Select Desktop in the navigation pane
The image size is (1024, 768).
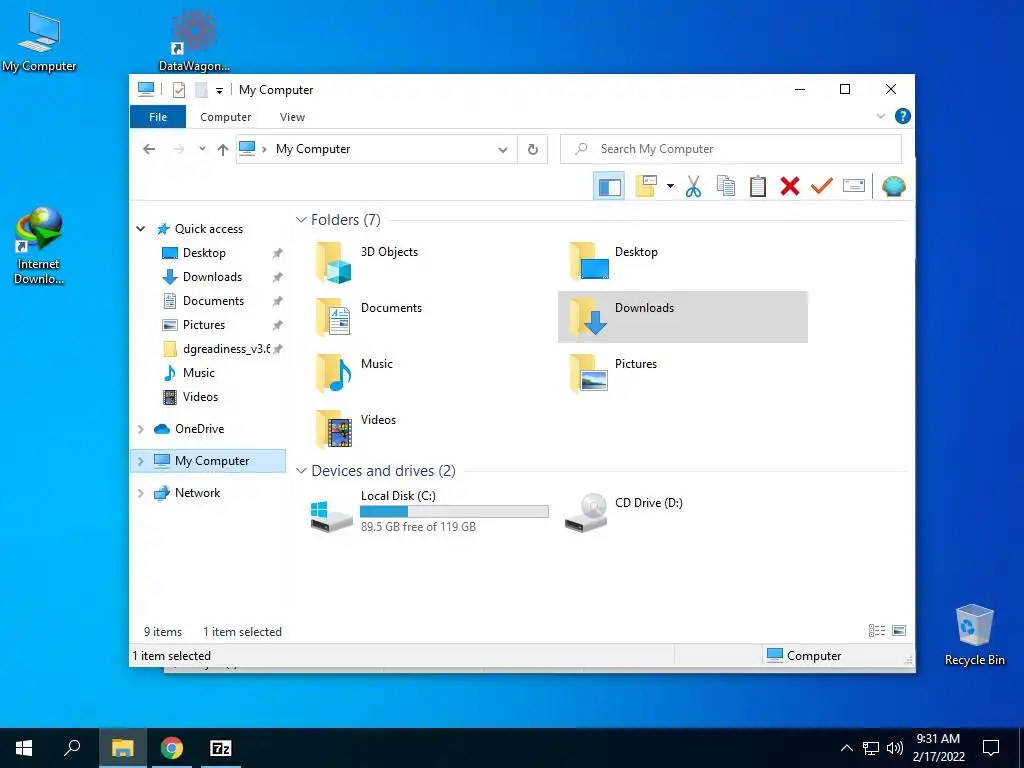coord(204,253)
